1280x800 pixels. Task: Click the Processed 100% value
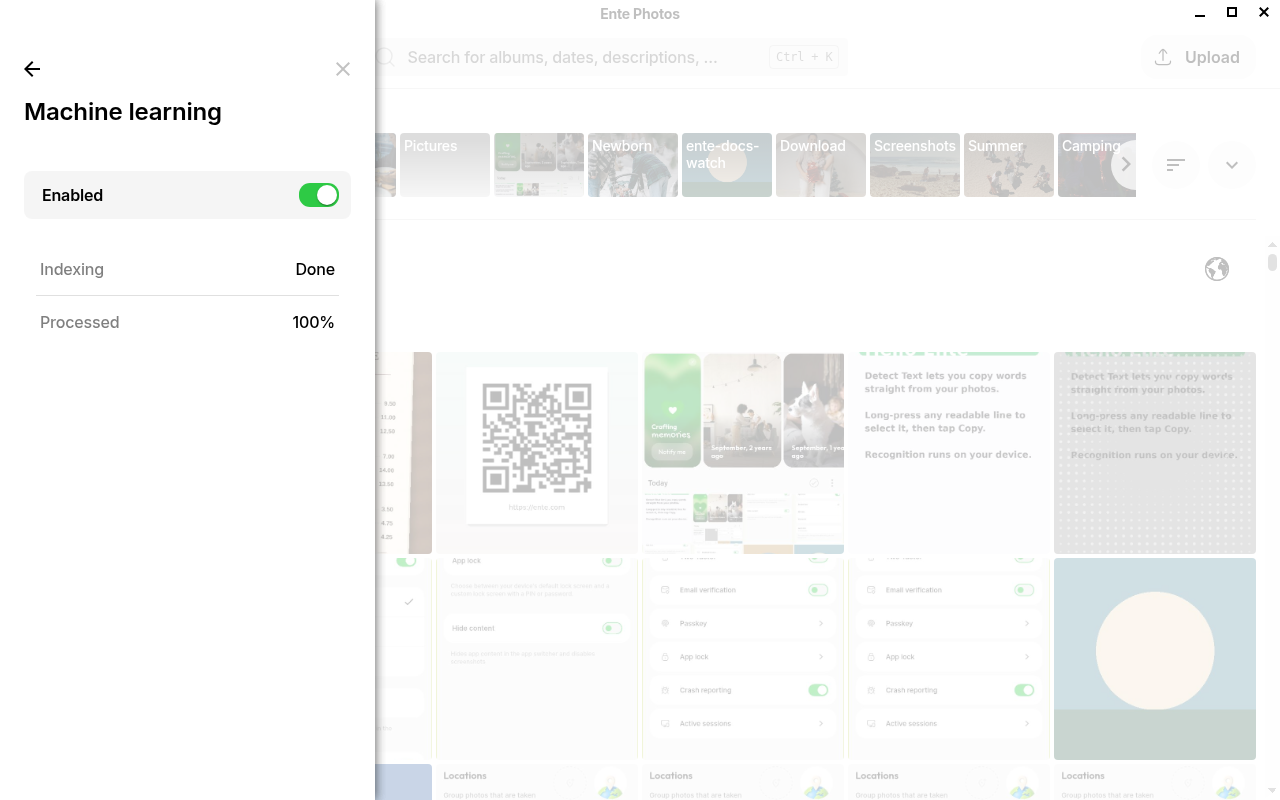[313, 322]
